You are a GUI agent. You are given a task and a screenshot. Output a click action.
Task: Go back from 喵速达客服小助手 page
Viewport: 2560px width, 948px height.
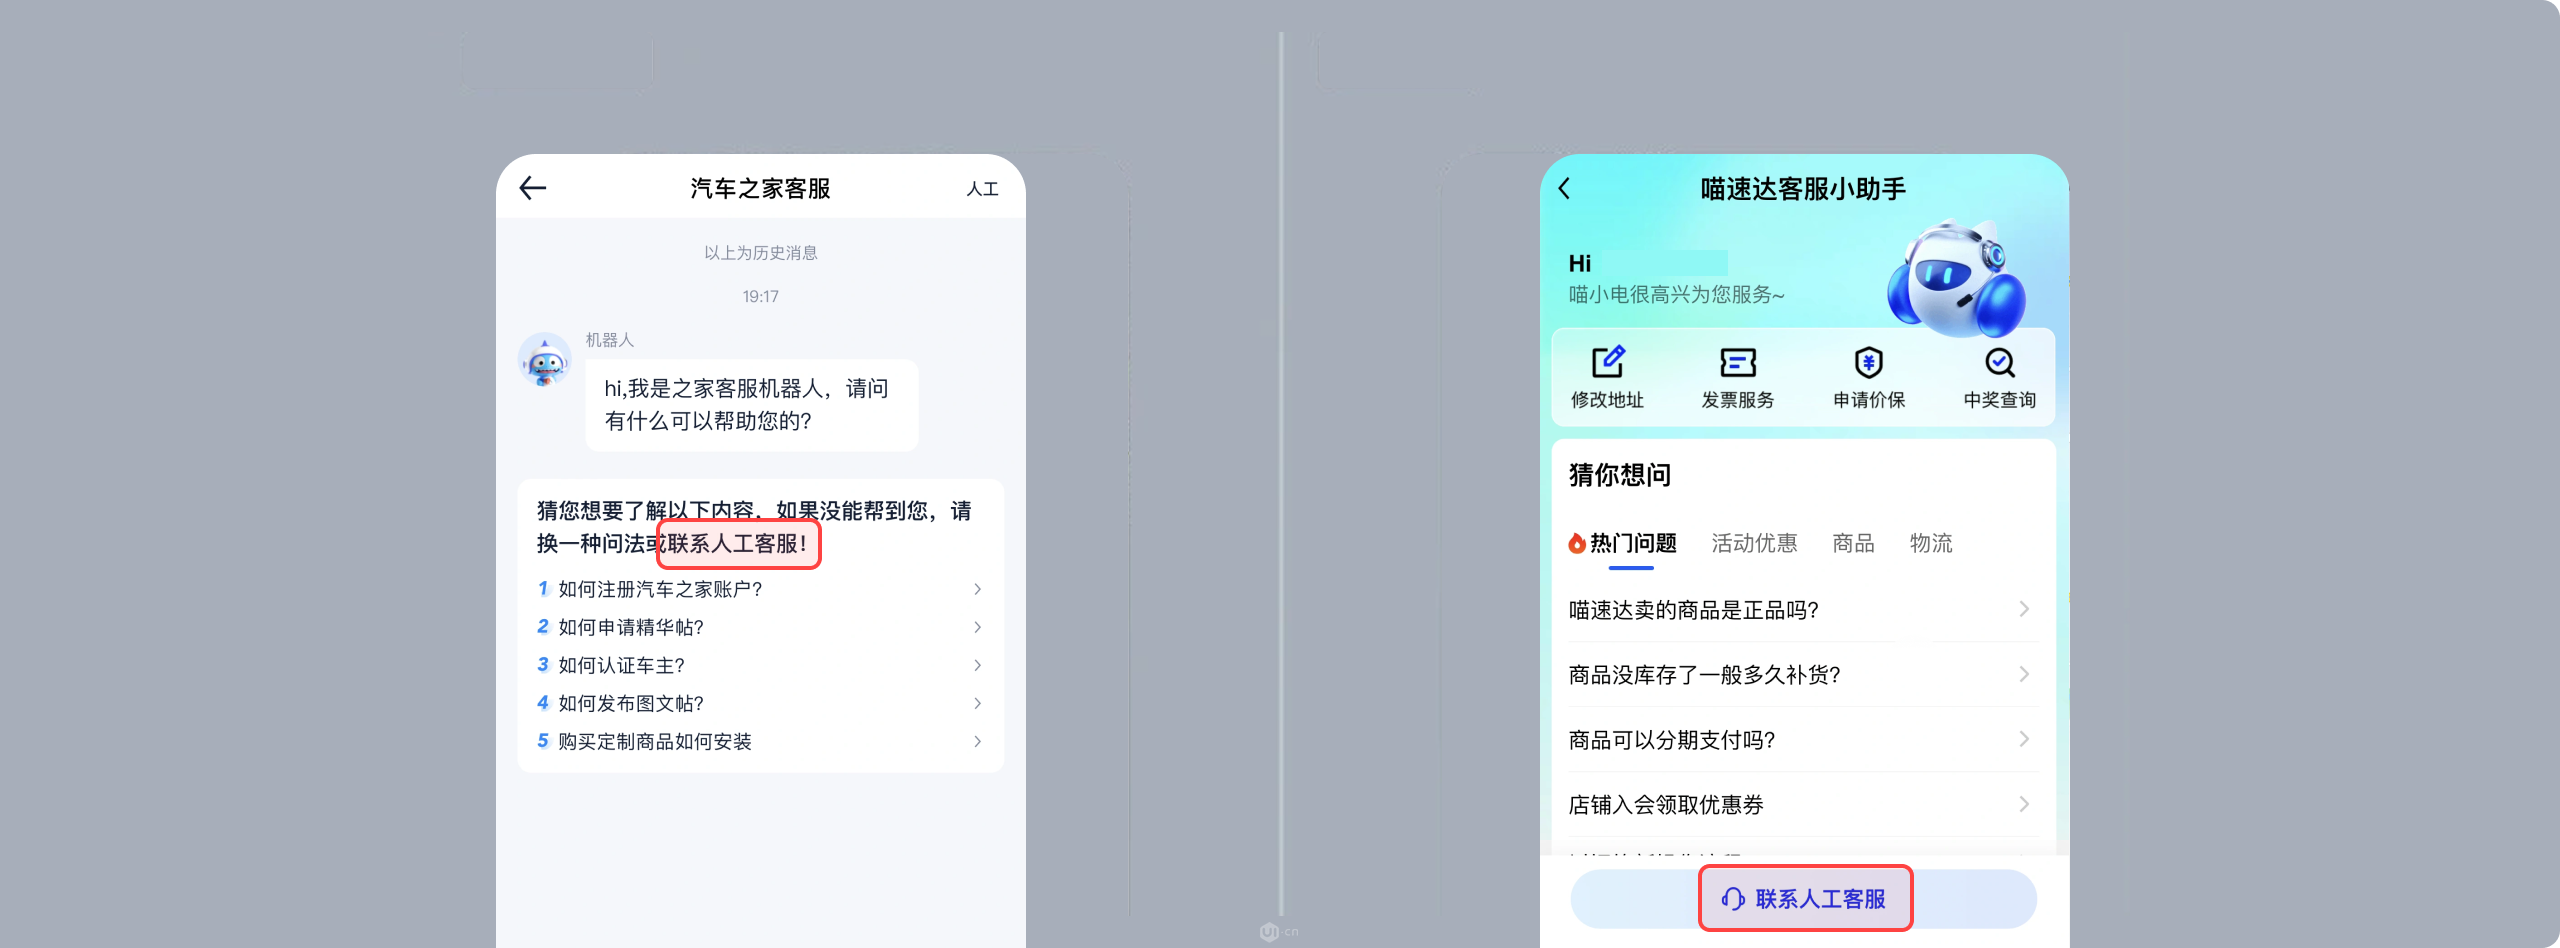pyautogui.click(x=1565, y=188)
